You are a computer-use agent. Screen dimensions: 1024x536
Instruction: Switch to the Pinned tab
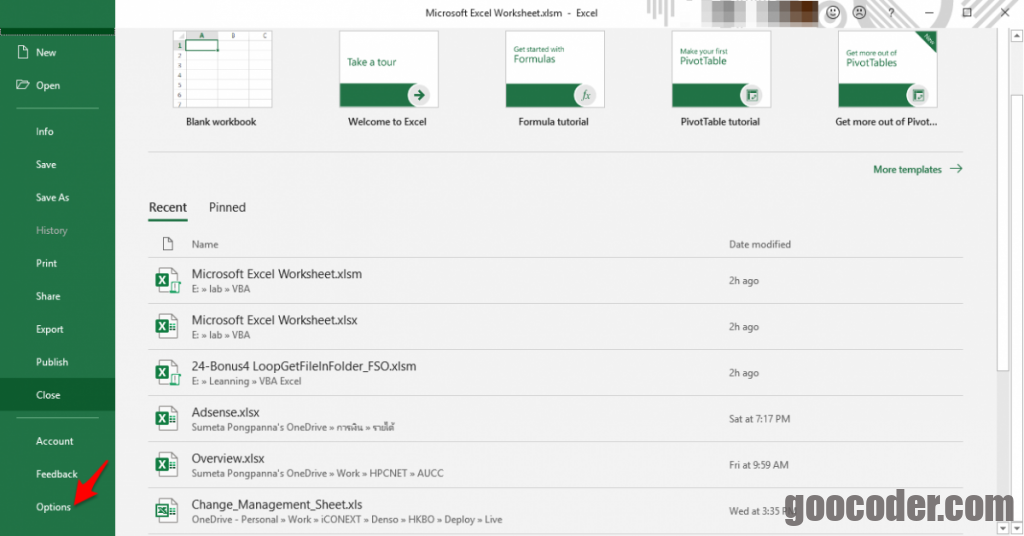(x=227, y=208)
